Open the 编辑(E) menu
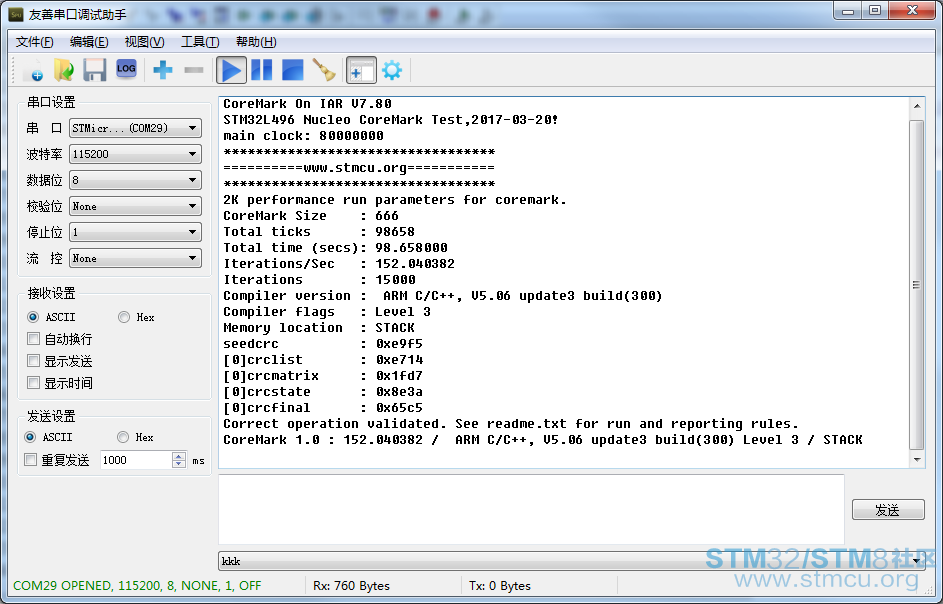 (89, 42)
